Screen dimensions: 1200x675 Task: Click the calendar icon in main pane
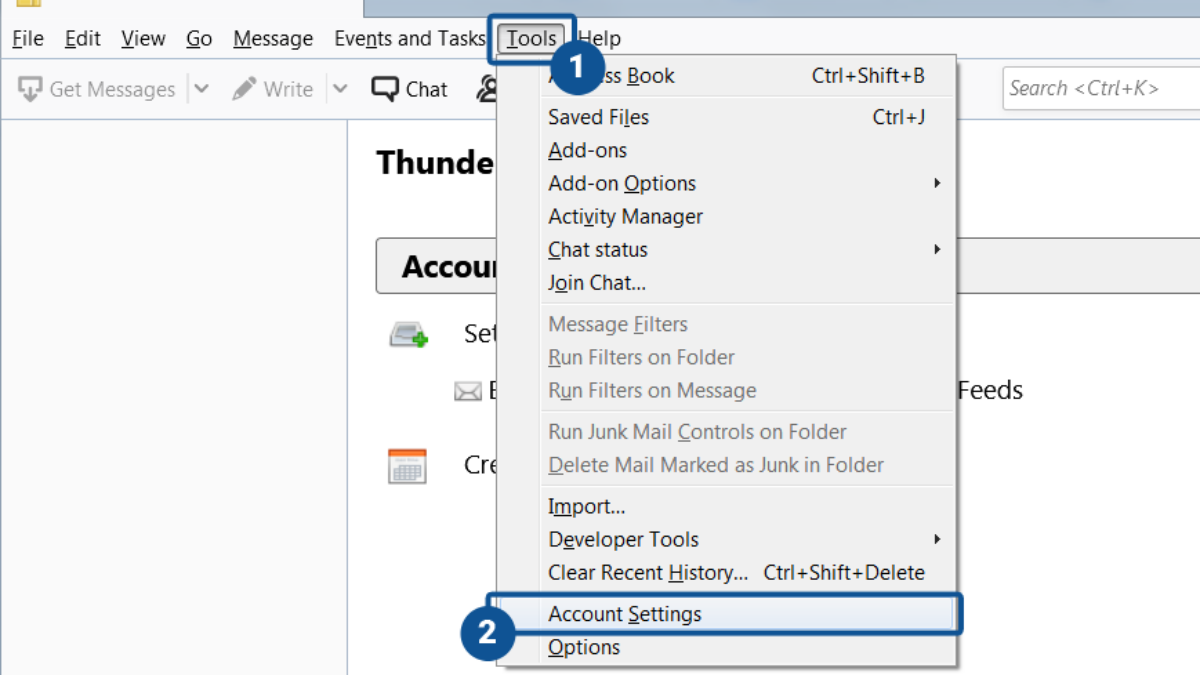tap(407, 466)
